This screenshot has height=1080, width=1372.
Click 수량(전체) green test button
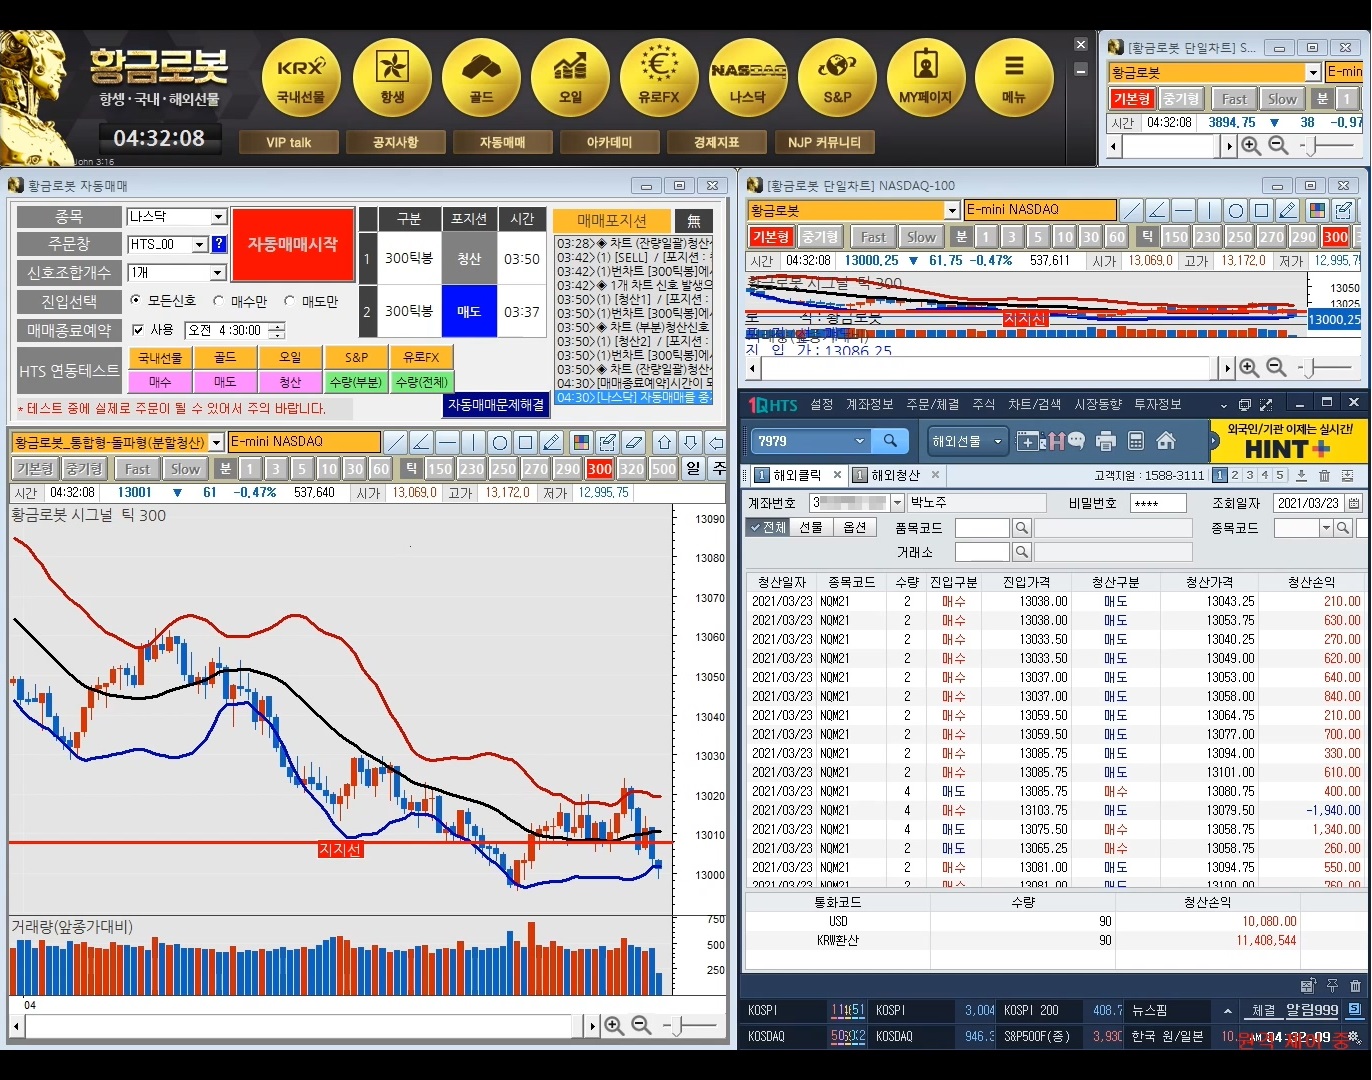point(421,382)
